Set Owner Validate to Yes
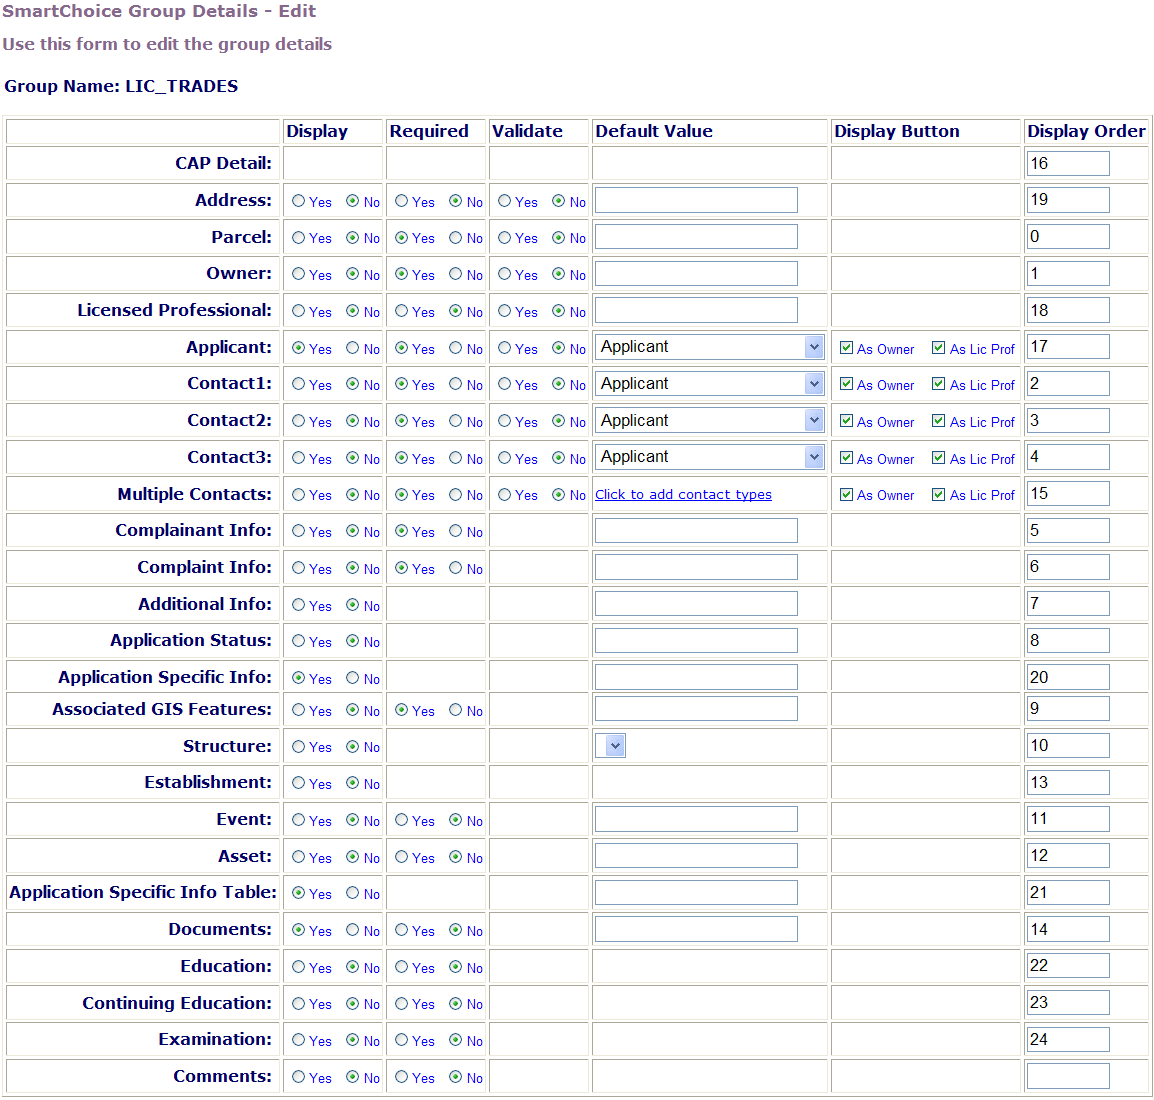 (505, 274)
